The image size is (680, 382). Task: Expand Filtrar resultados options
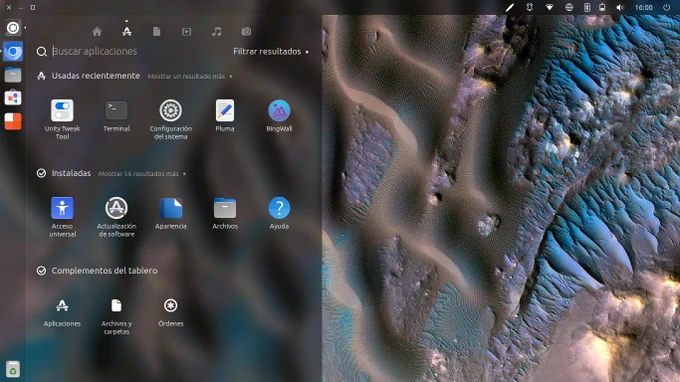click(x=271, y=52)
